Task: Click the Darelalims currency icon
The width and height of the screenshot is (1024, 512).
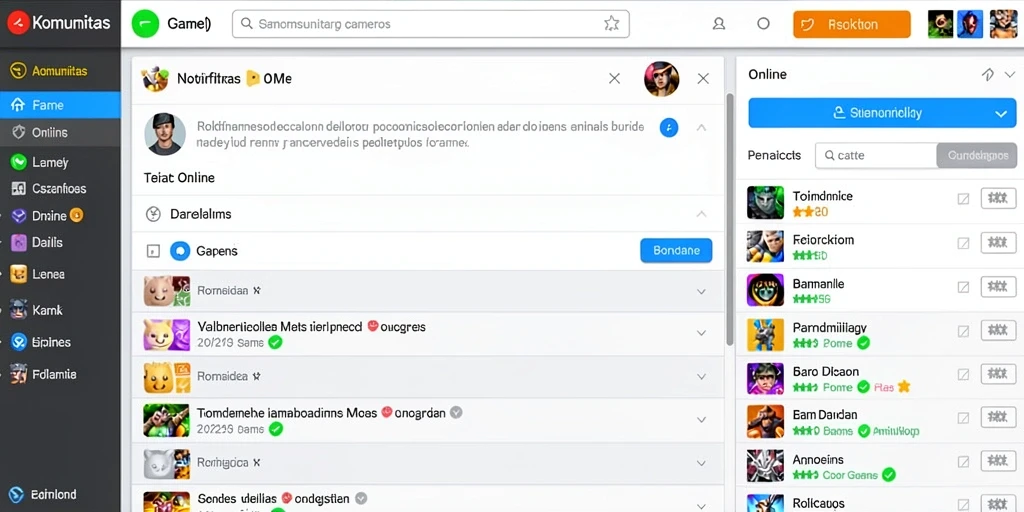Action: tap(153, 214)
